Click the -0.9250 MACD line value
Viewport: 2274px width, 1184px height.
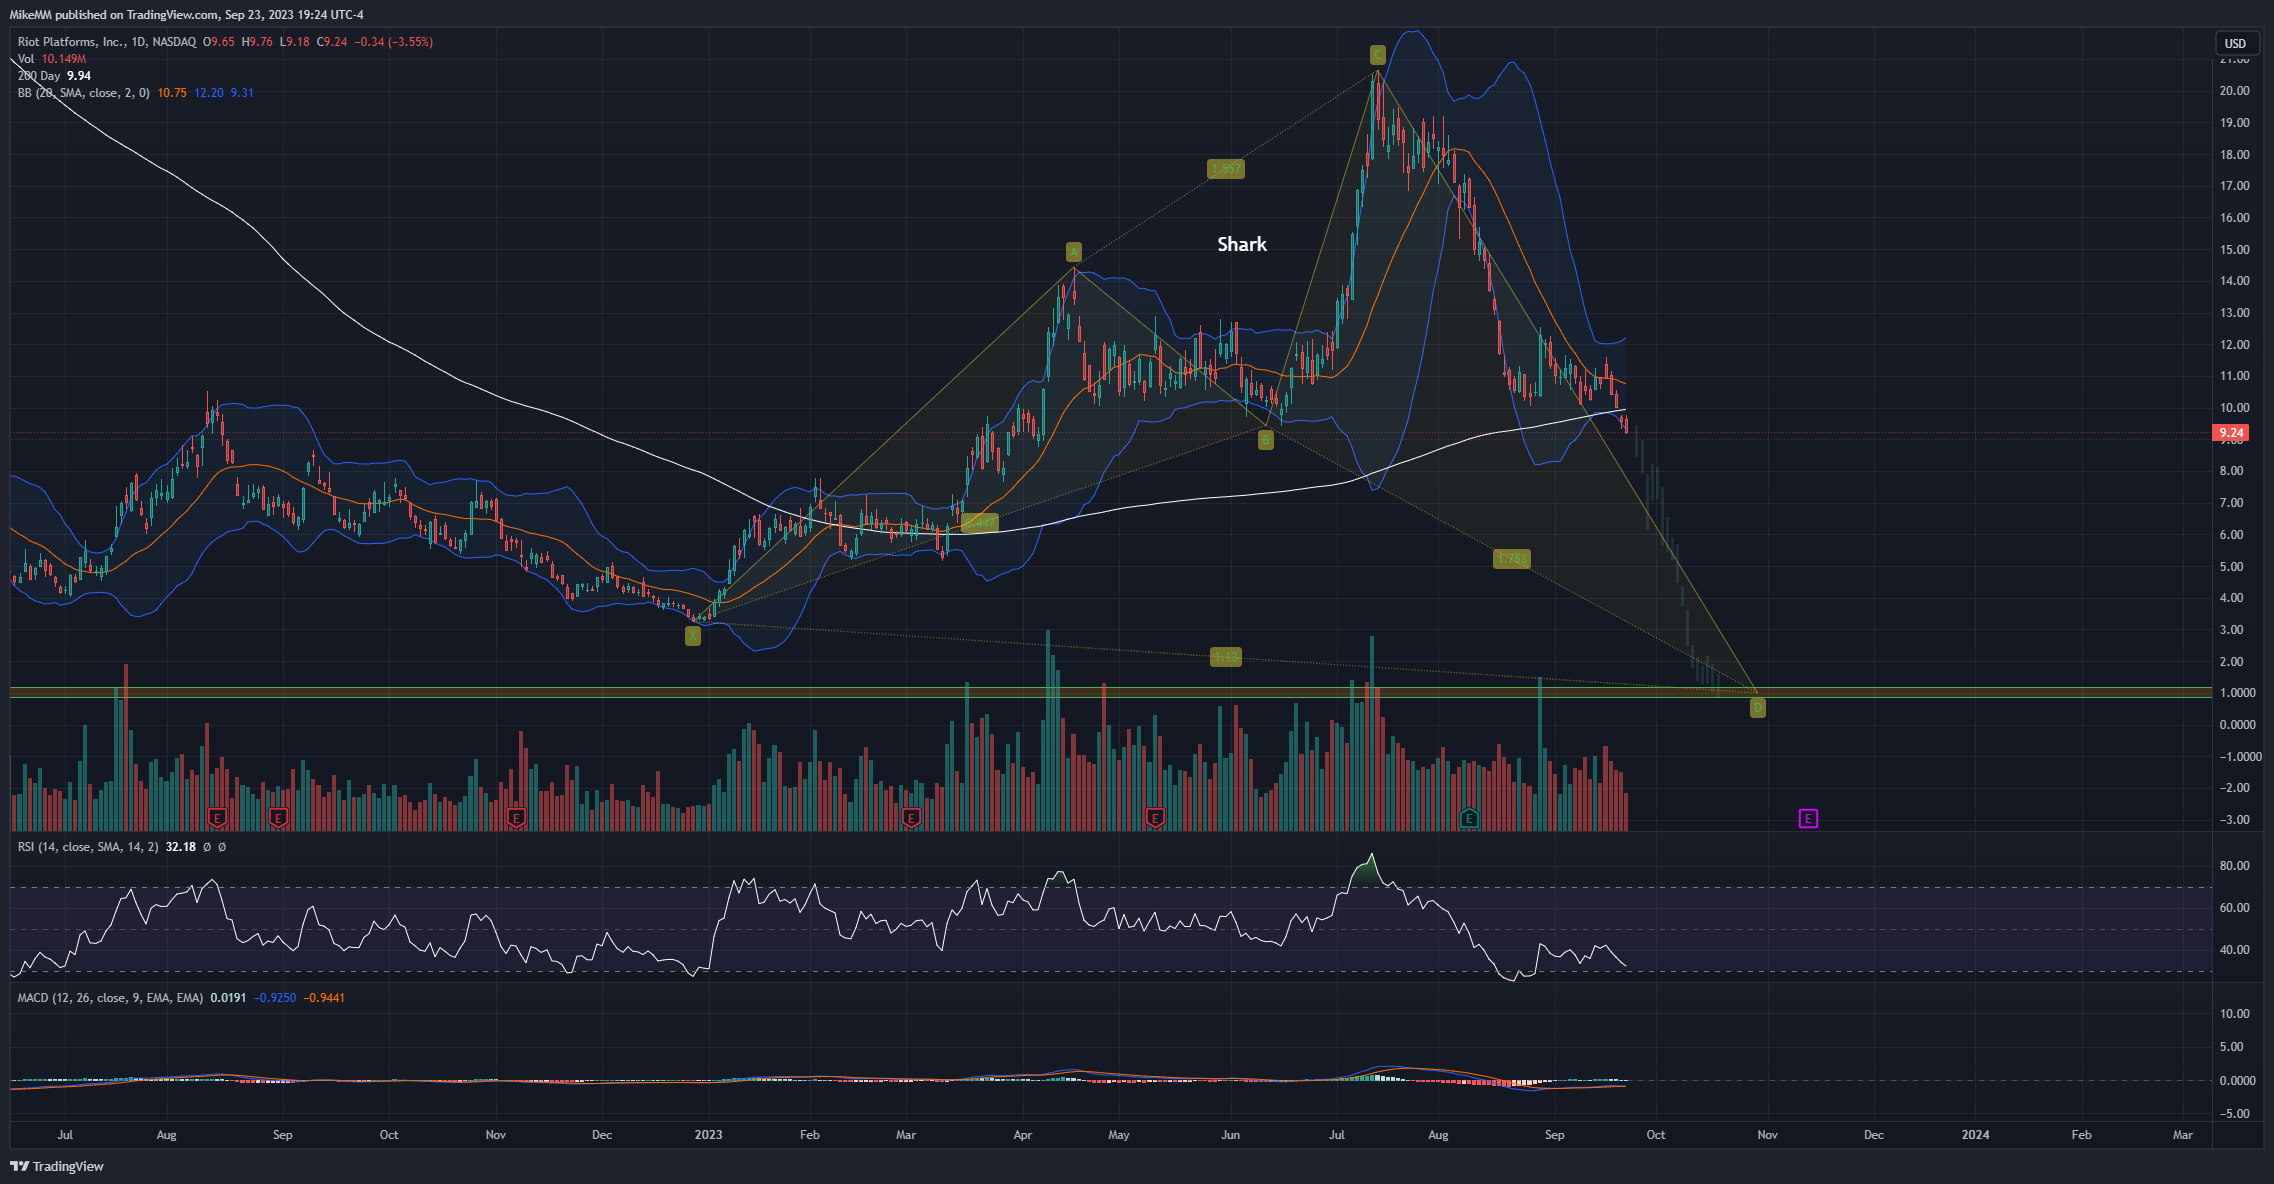(275, 998)
